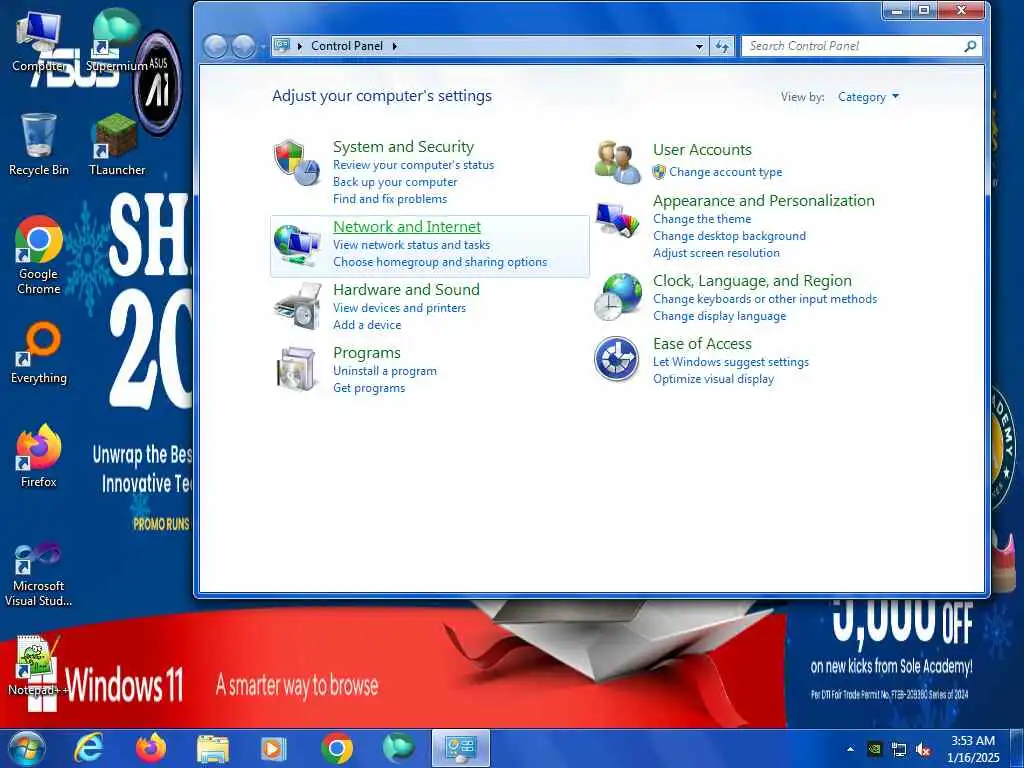Click Change account type link
This screenshot has width=1024, height=768.
tap(725, 172)
